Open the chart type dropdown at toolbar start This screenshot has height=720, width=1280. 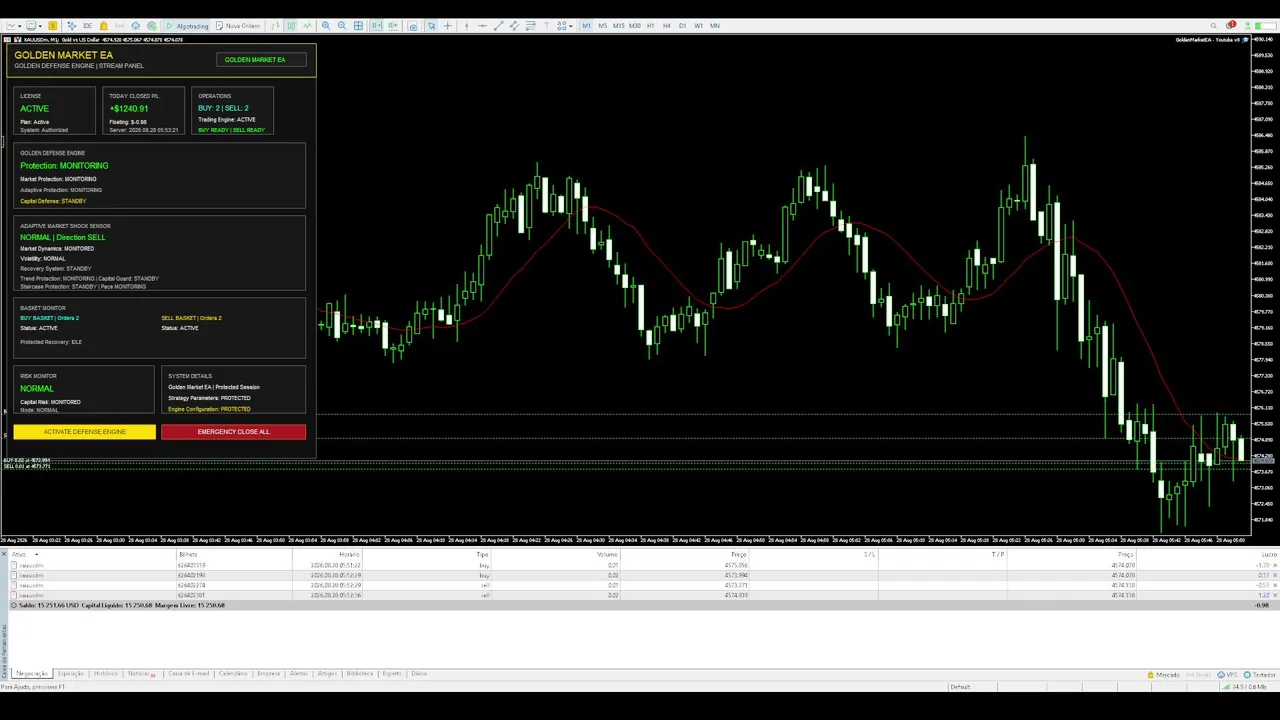[x=13, y=26]
